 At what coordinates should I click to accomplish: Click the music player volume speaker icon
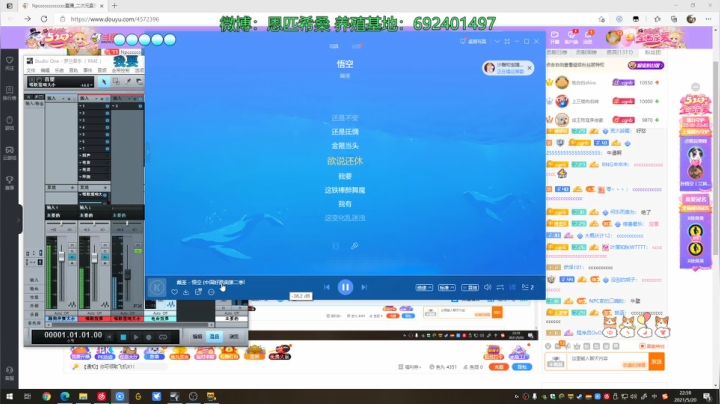pyautogui.click(x=488, y=287)
